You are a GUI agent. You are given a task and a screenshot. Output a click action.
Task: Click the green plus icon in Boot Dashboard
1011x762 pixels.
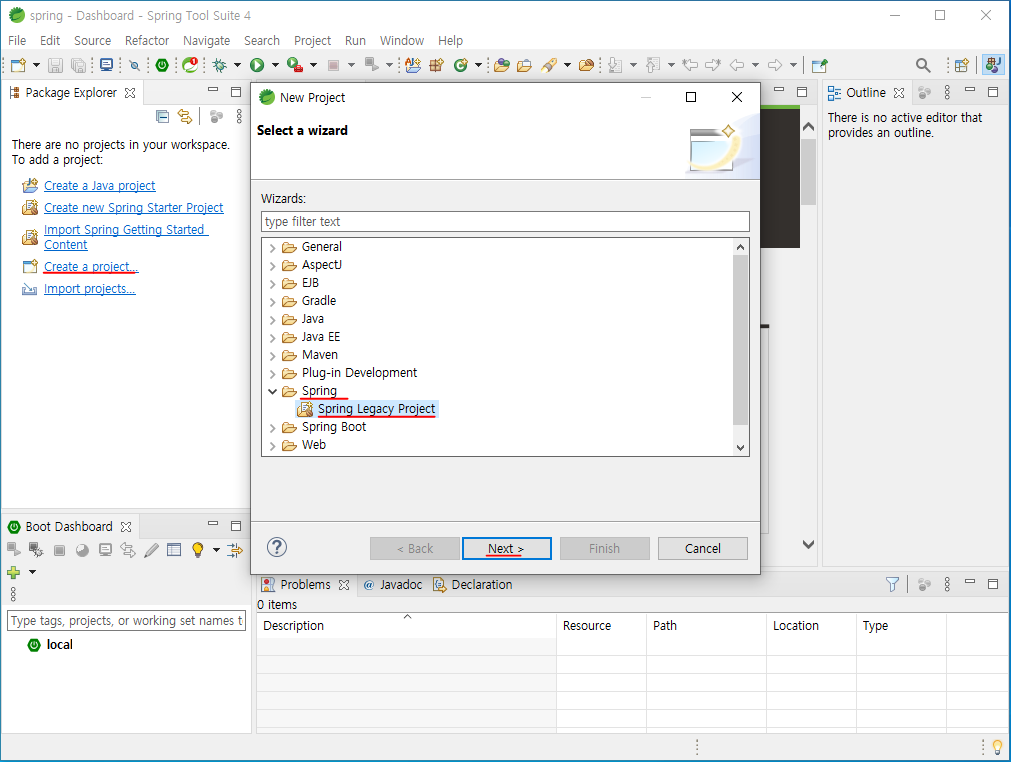click(14, 572)
